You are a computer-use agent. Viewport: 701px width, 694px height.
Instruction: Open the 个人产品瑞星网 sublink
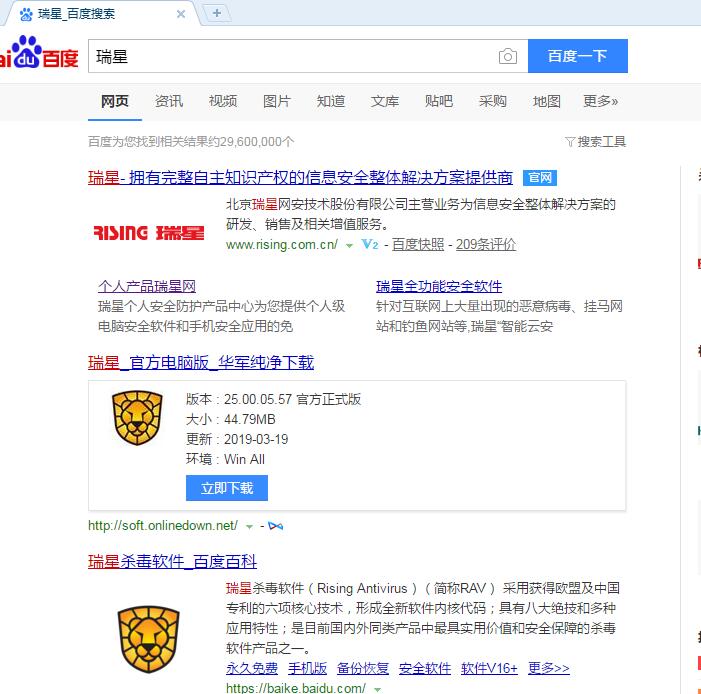pyautogui.click(x=147, y=286)
